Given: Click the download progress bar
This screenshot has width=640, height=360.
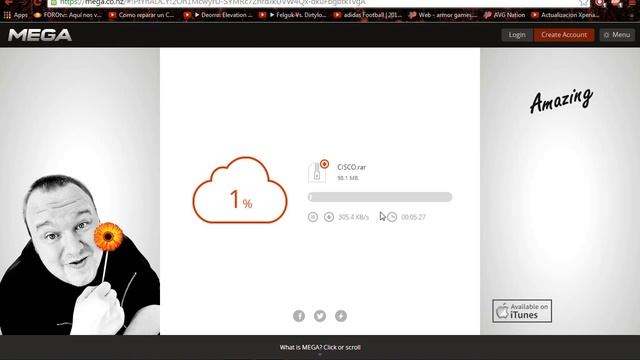Looking at the screenshot, I should pos(380,197).
